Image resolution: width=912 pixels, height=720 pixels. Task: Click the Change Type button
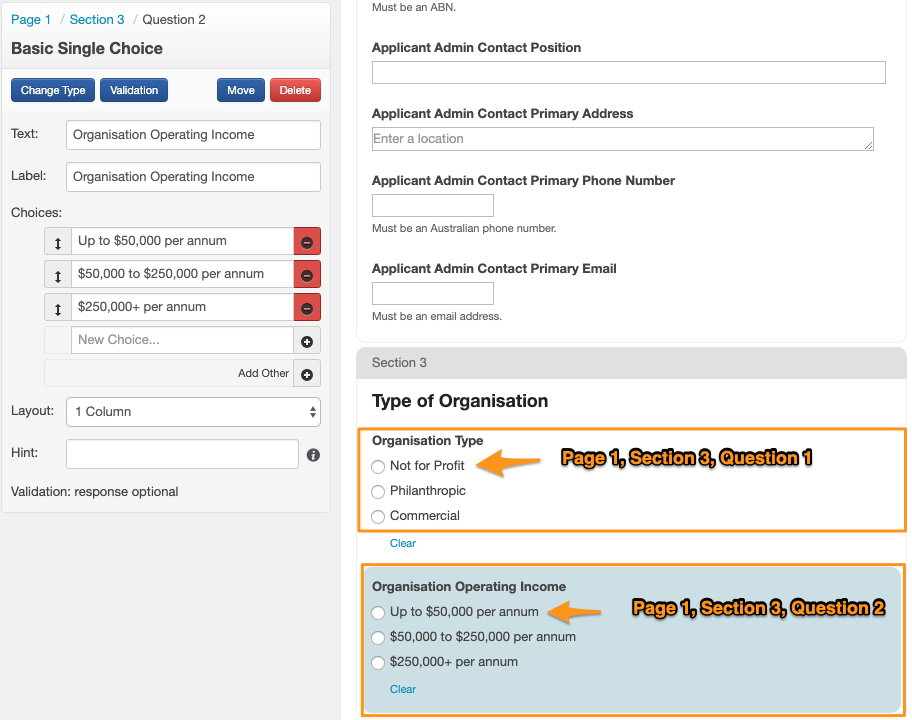pos(53,91)
